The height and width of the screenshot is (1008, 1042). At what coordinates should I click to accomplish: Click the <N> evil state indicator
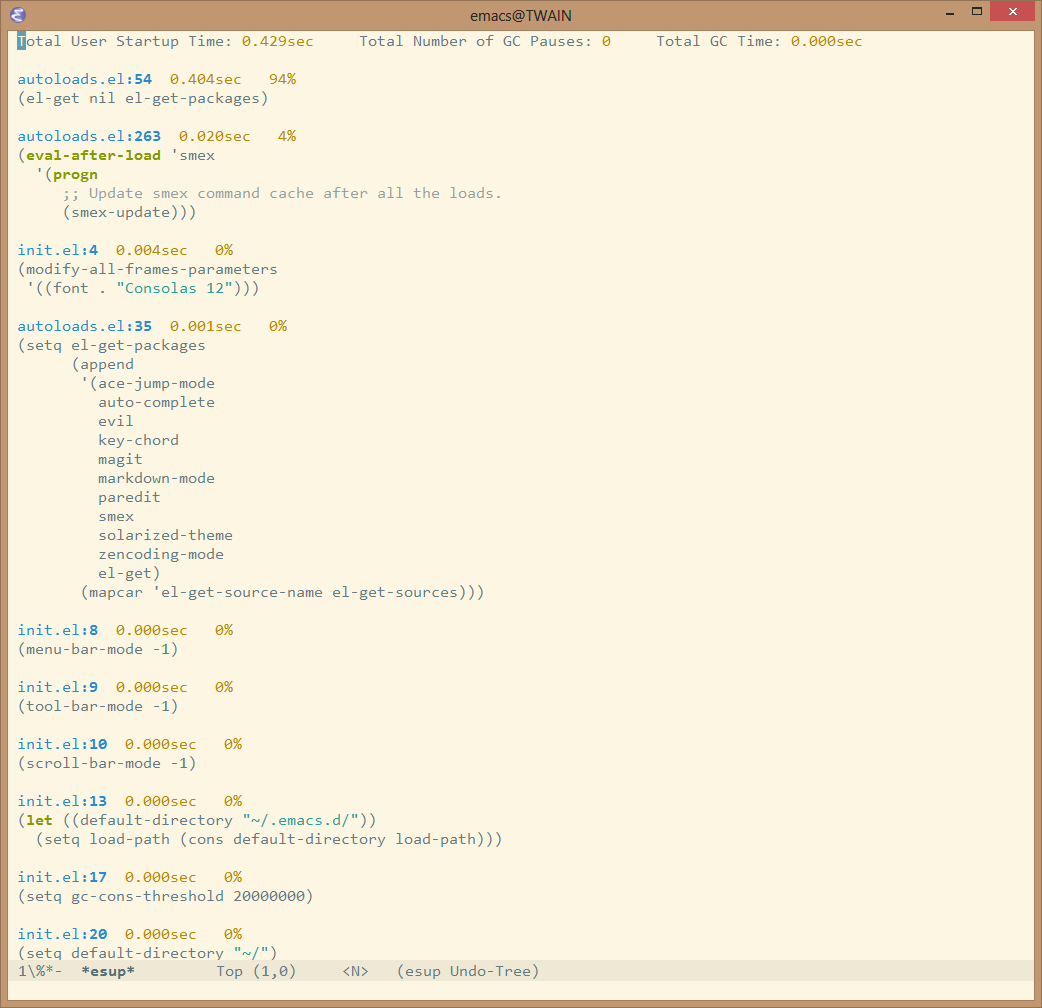pyautogui.click(x=356, y=971)
